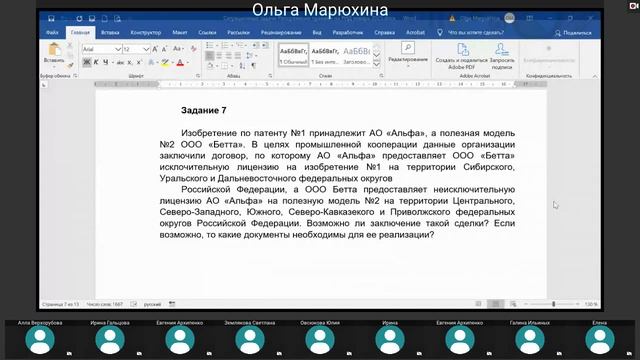
Task: Open the Font group dialog launcher
Action: [x=198, y=76]
